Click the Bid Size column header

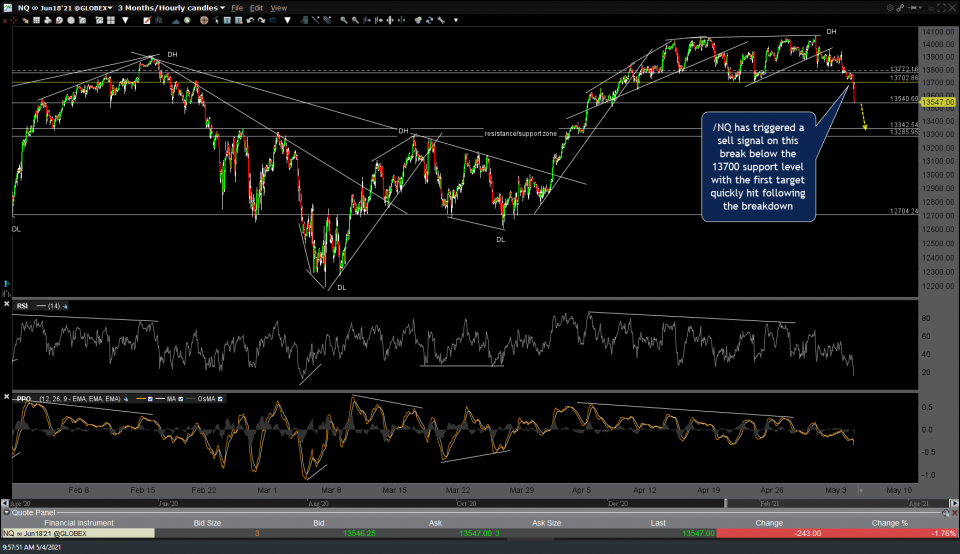click(x=207, y=523)
